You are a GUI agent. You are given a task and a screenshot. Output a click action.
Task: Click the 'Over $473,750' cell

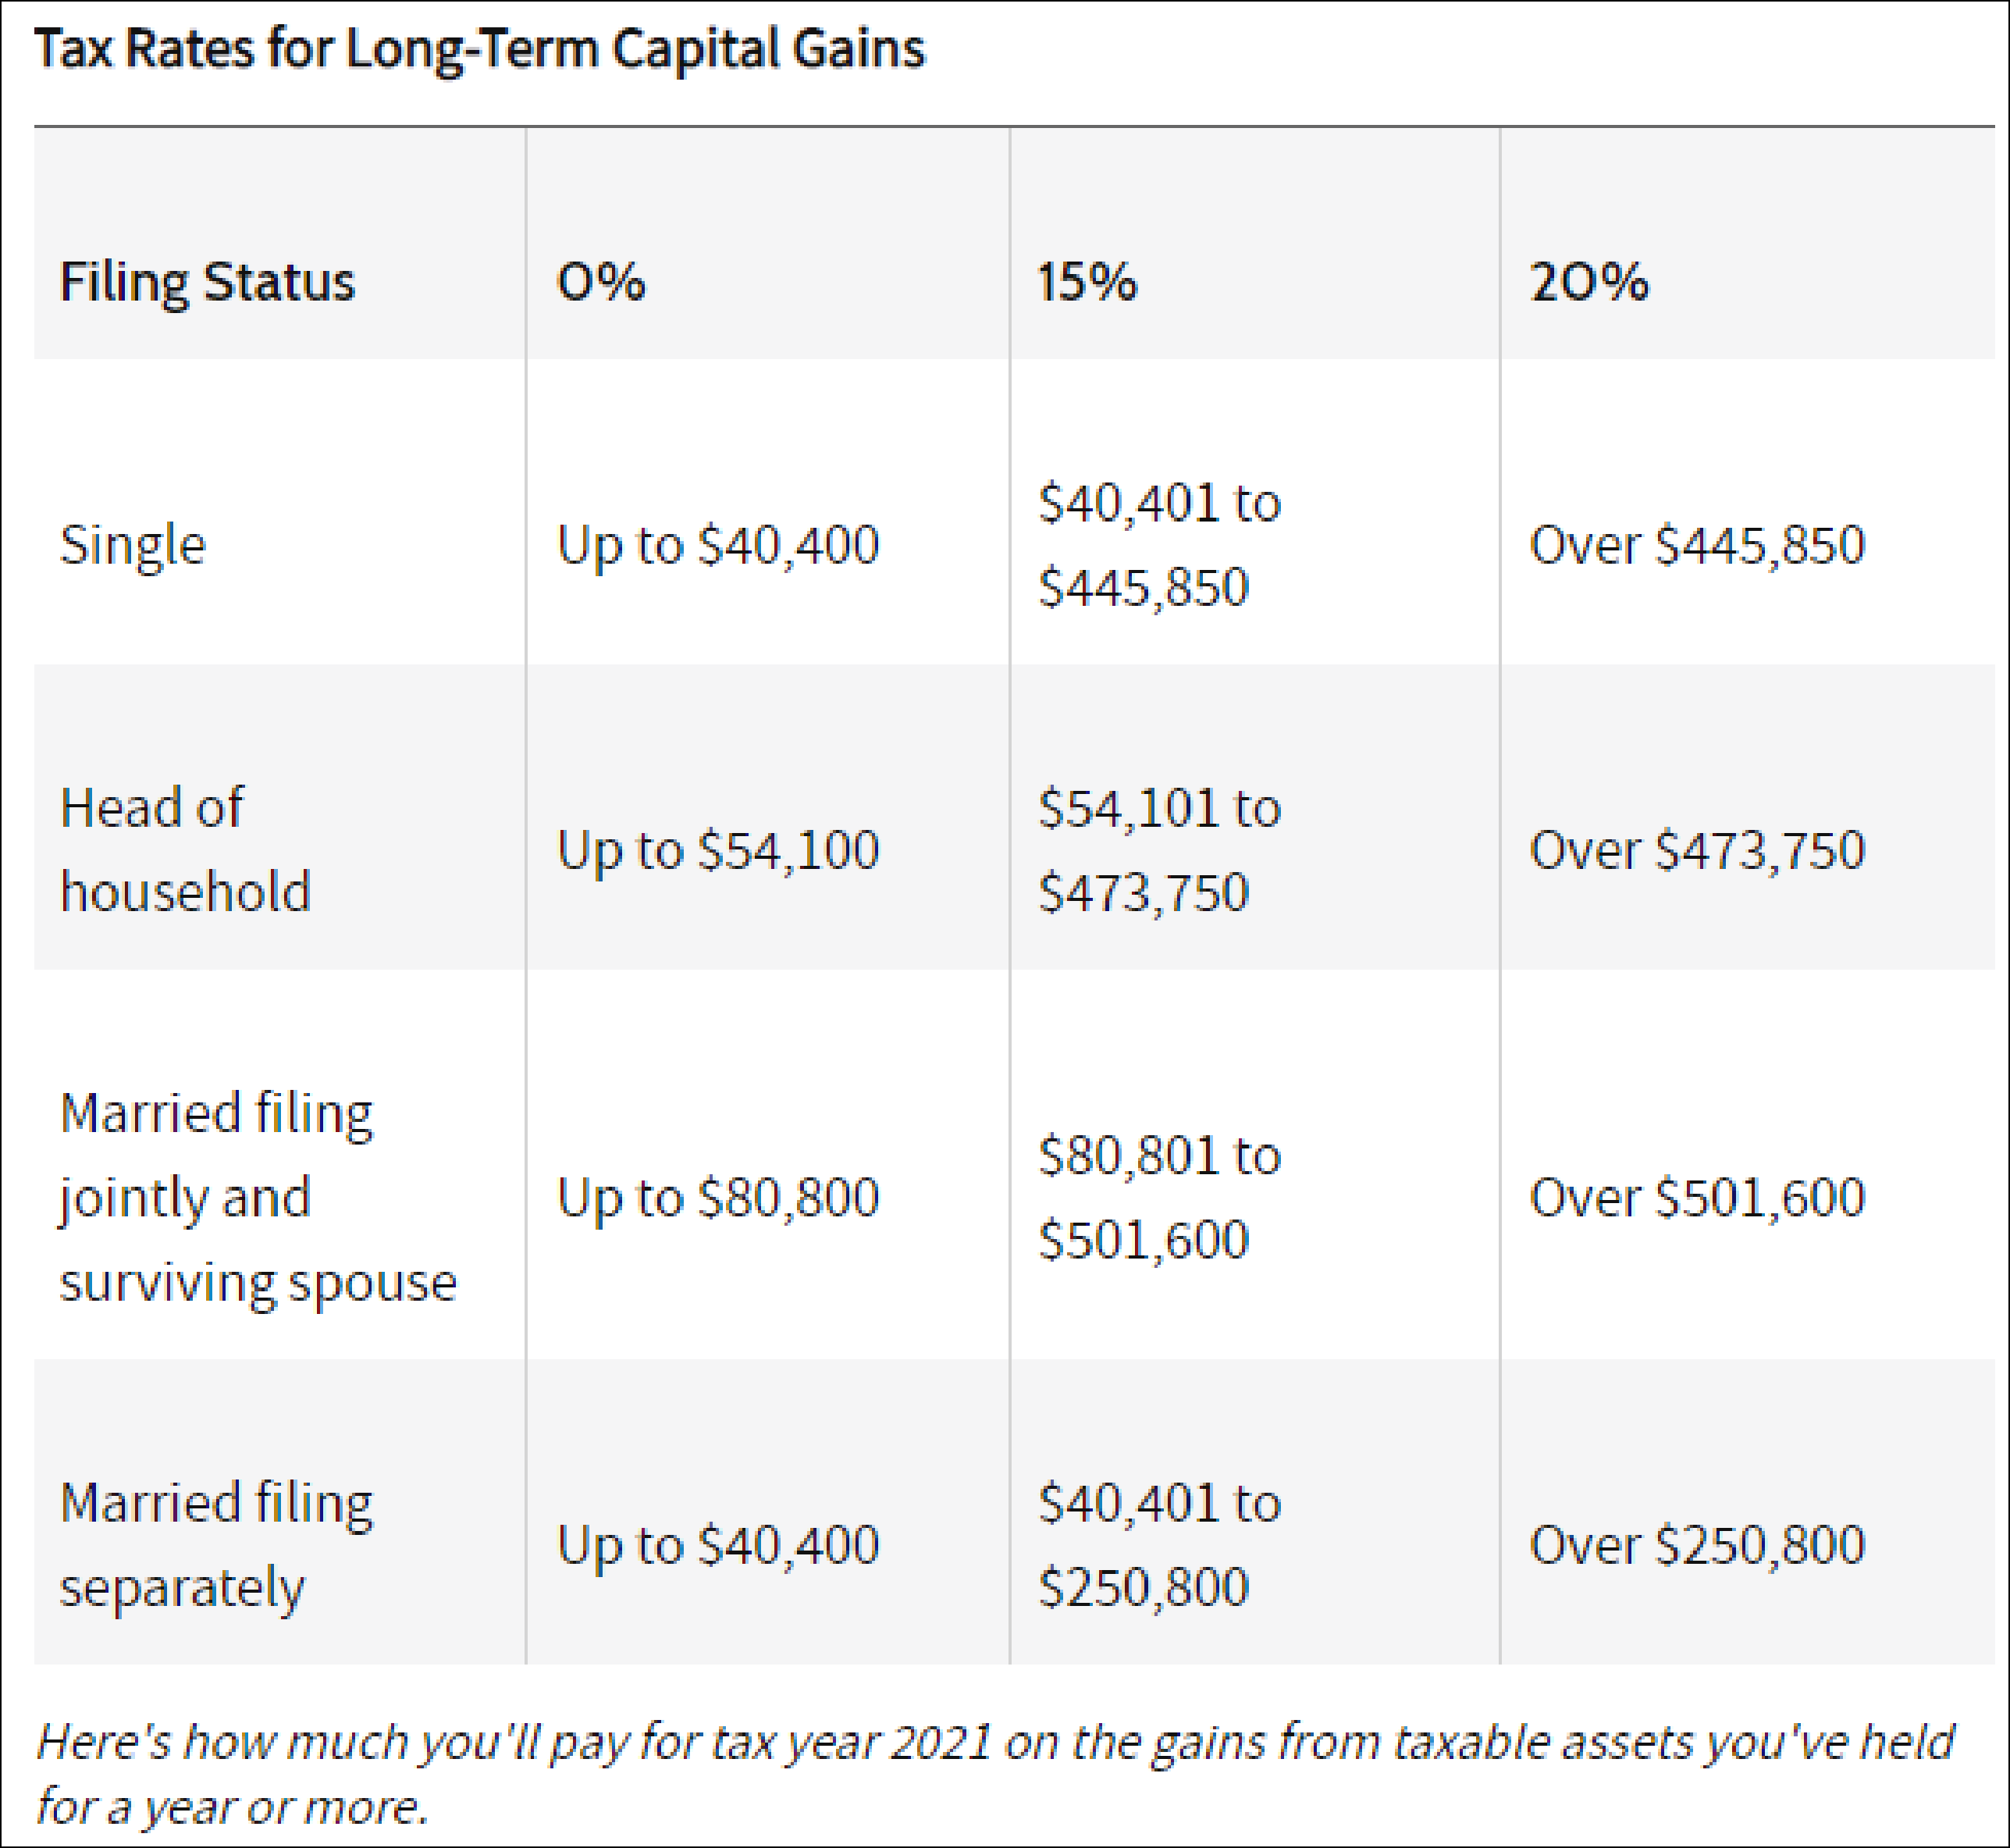[1697, 849]
